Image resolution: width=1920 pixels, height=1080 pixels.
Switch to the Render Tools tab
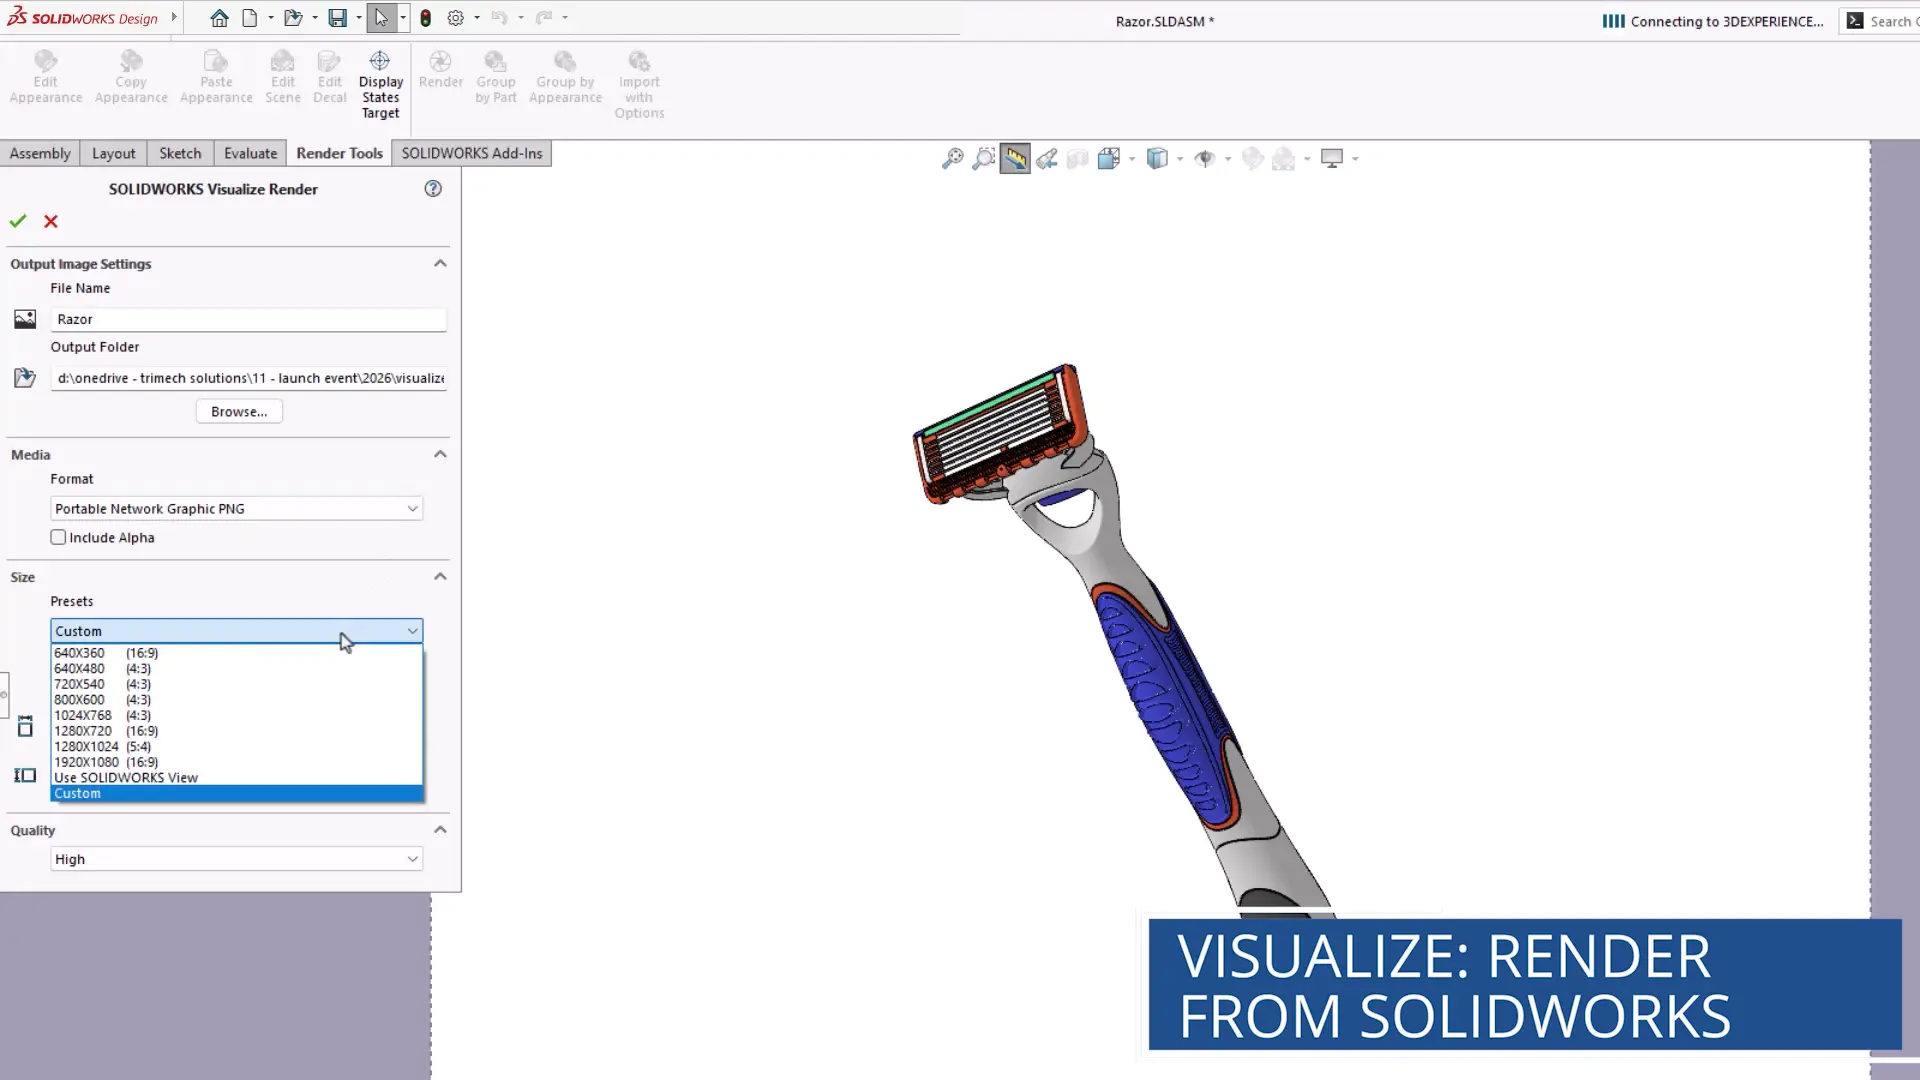pyautogui.click(x=339, y=153)
